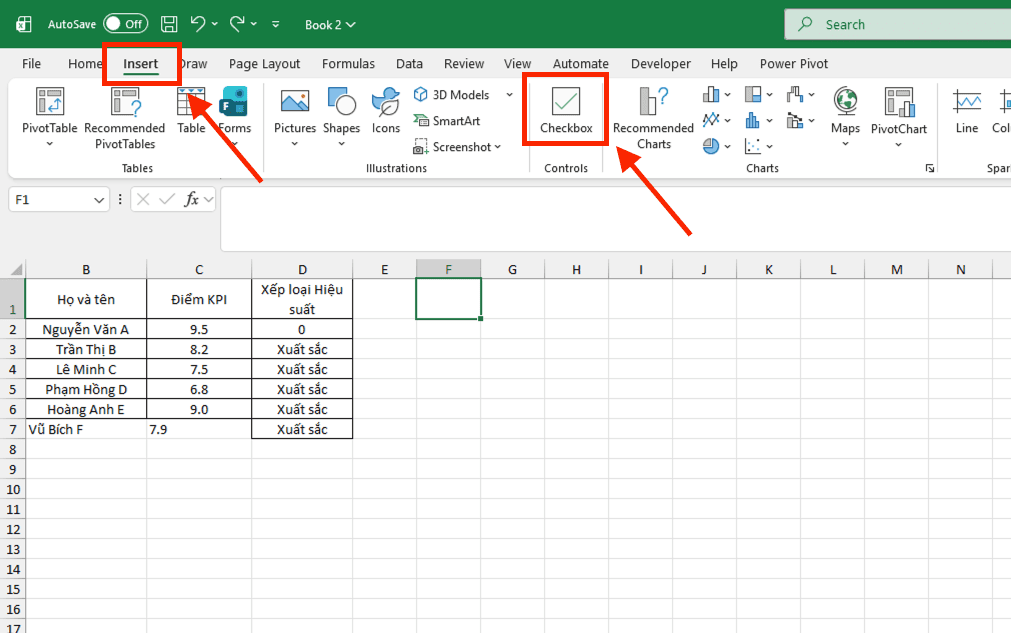Select the Xếp loại Hiệu suất header cell
Viewport: 1011px width, 633px height.
pos(302,299)
